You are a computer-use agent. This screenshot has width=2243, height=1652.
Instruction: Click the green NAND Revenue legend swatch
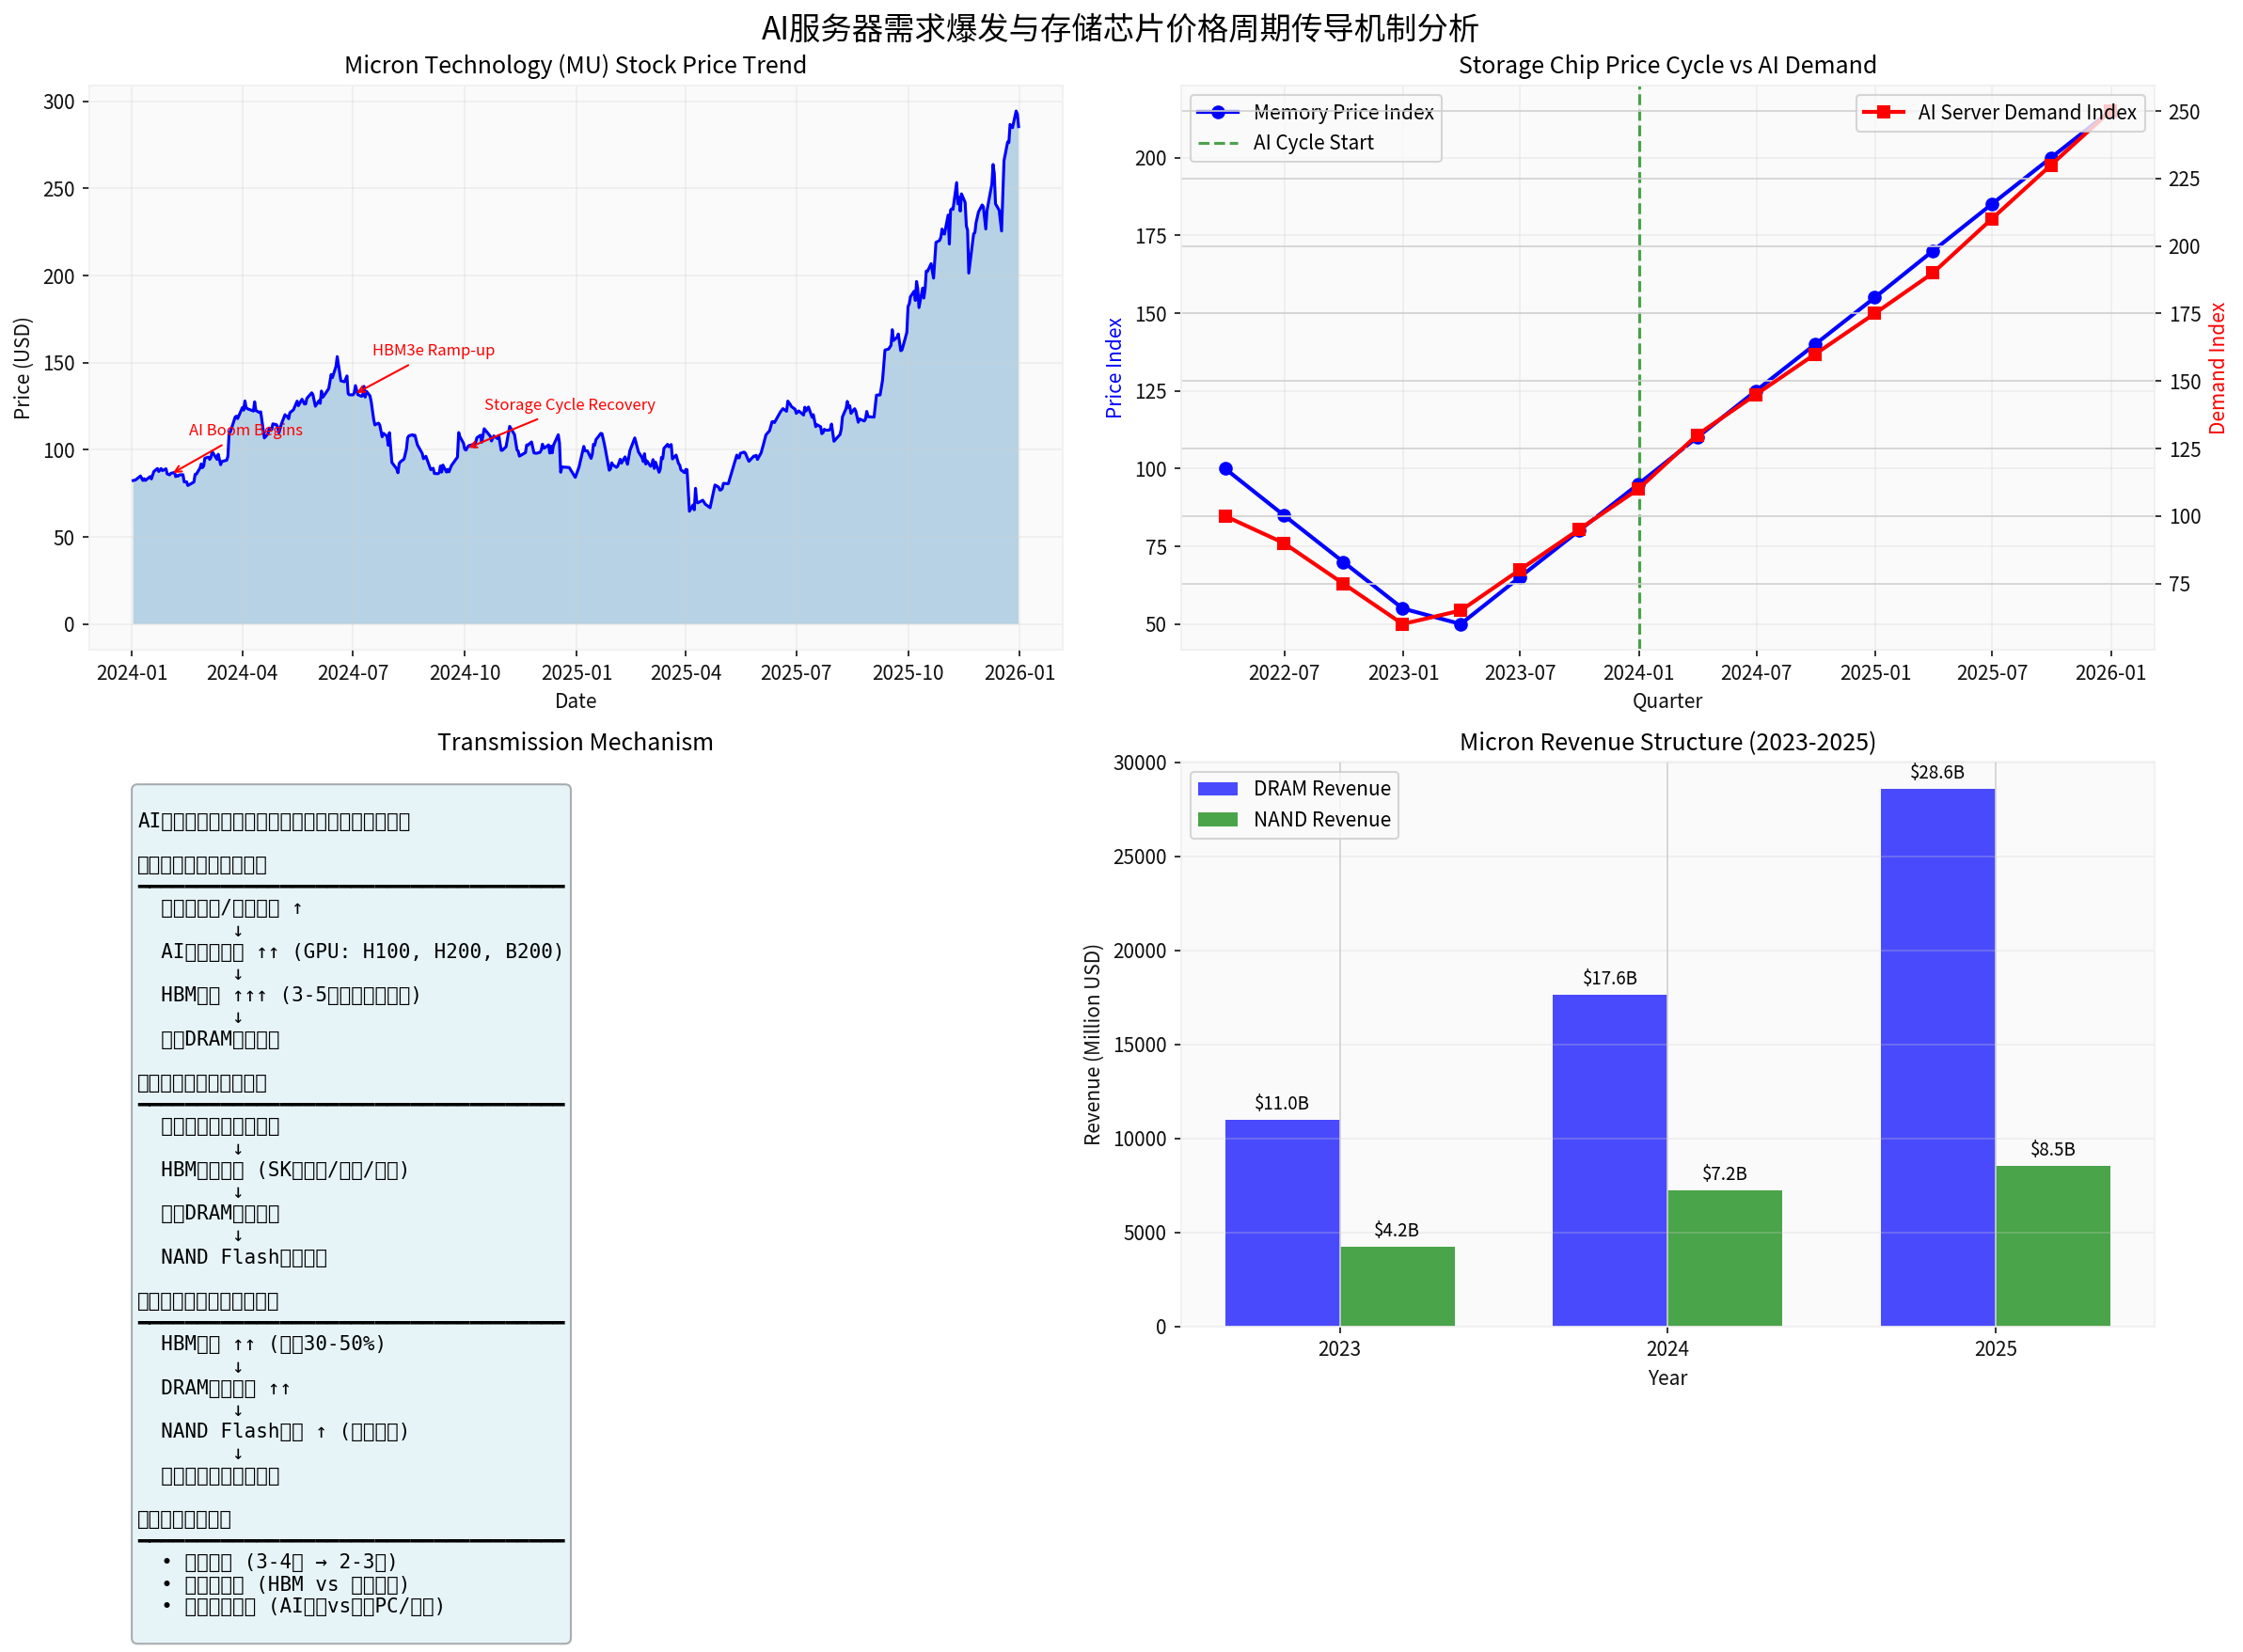pyautogui.click(x=1217, y=820)
